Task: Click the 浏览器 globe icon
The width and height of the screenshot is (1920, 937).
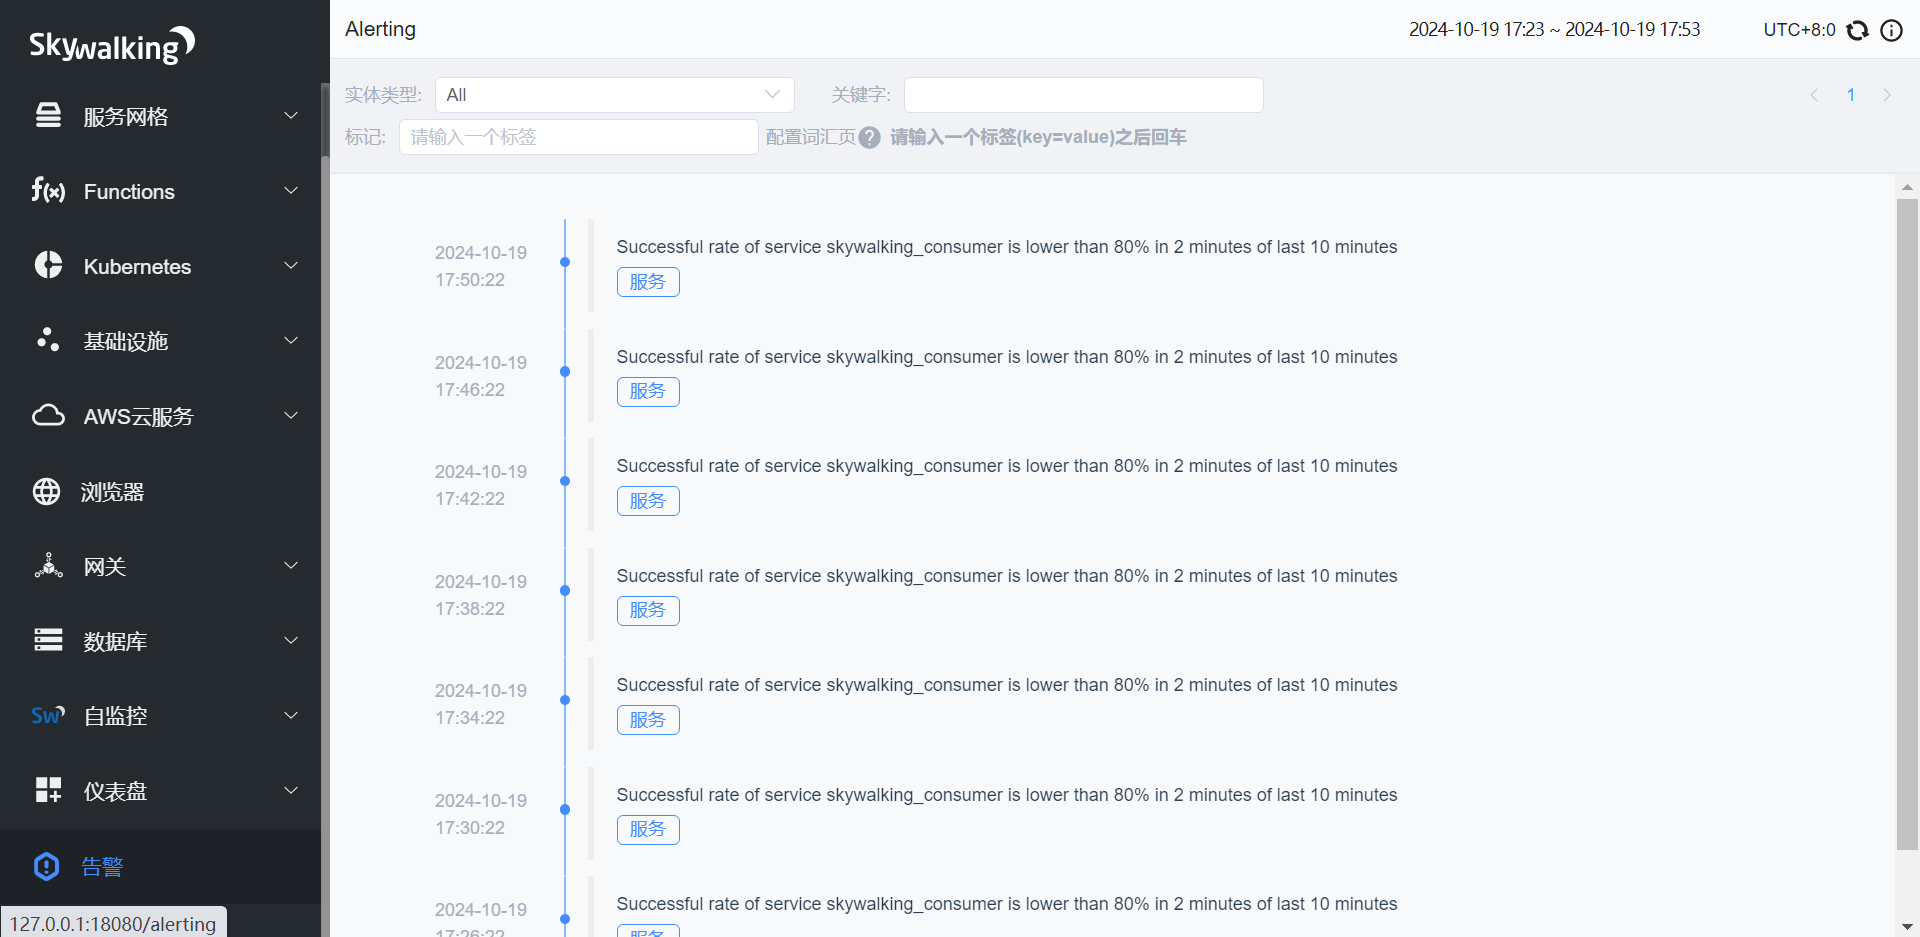Action: click(x=47, y=491)
